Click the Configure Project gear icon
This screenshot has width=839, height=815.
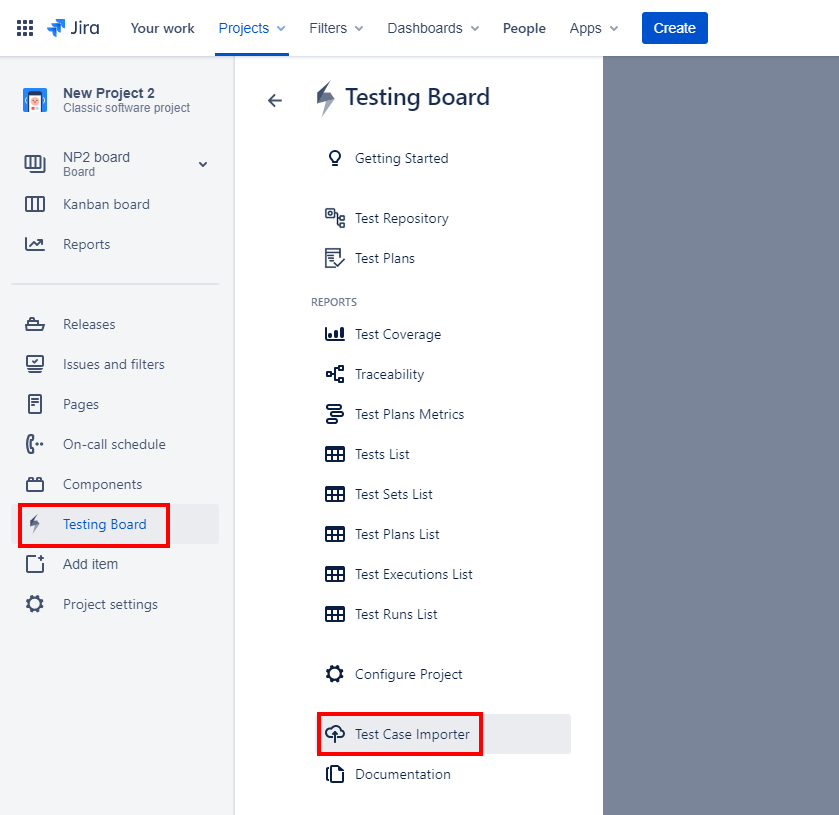[x=335, y=674]
